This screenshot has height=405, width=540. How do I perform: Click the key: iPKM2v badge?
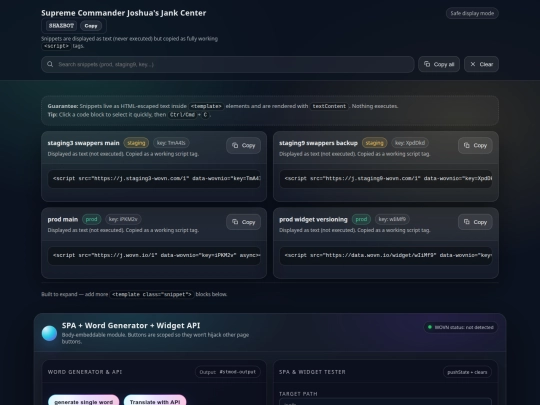(x=123, y=219)
